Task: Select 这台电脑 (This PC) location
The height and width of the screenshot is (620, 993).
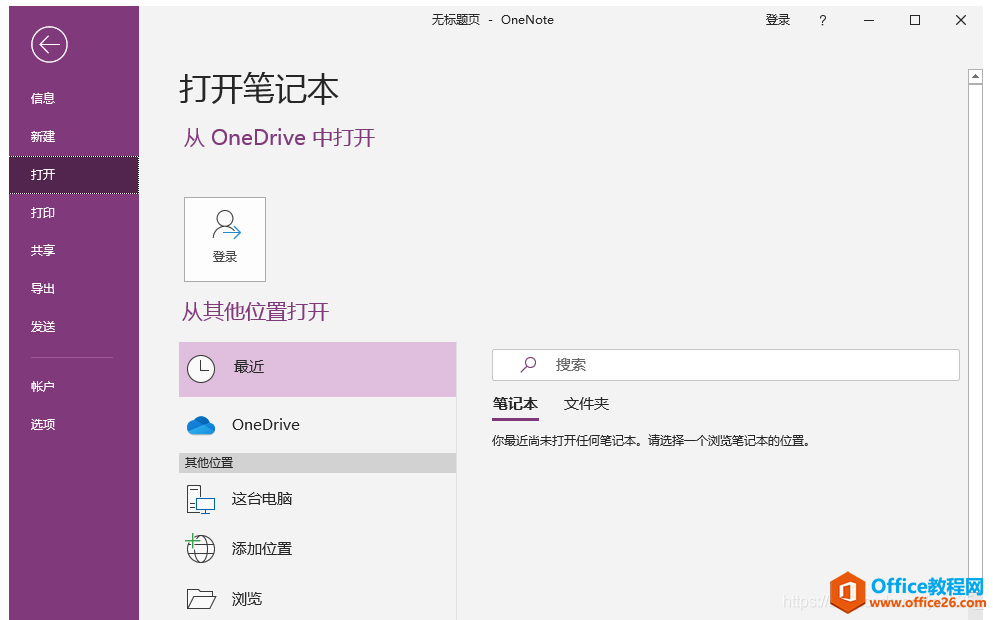Action: click(x=199, y=498)
